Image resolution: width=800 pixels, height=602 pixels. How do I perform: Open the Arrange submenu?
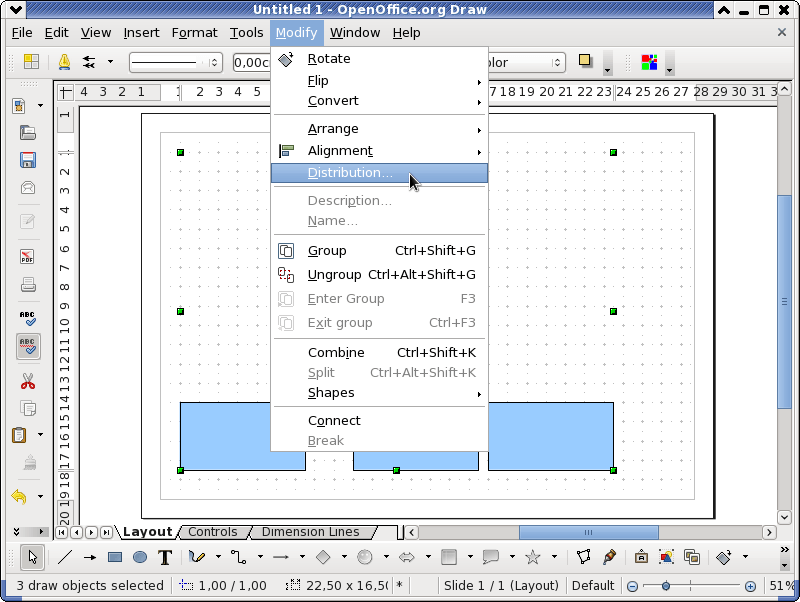coord(379,129)
